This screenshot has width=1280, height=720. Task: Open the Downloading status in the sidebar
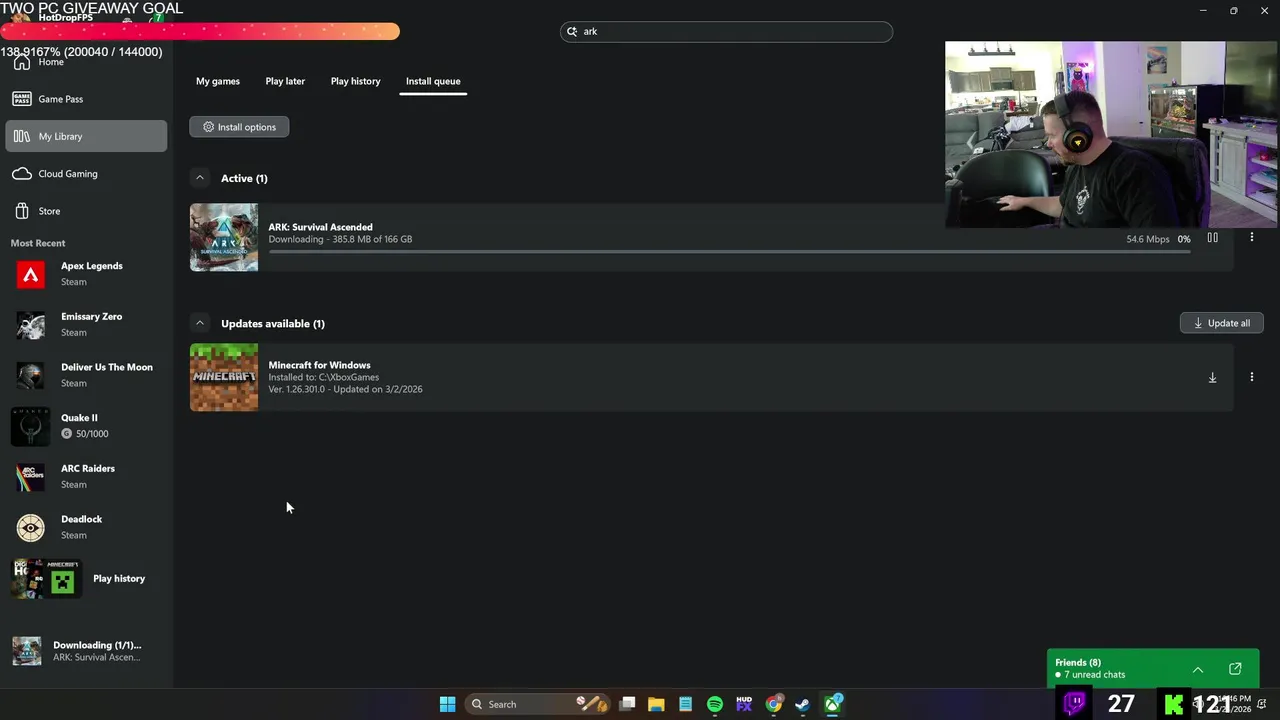click(x=86, y=651)
